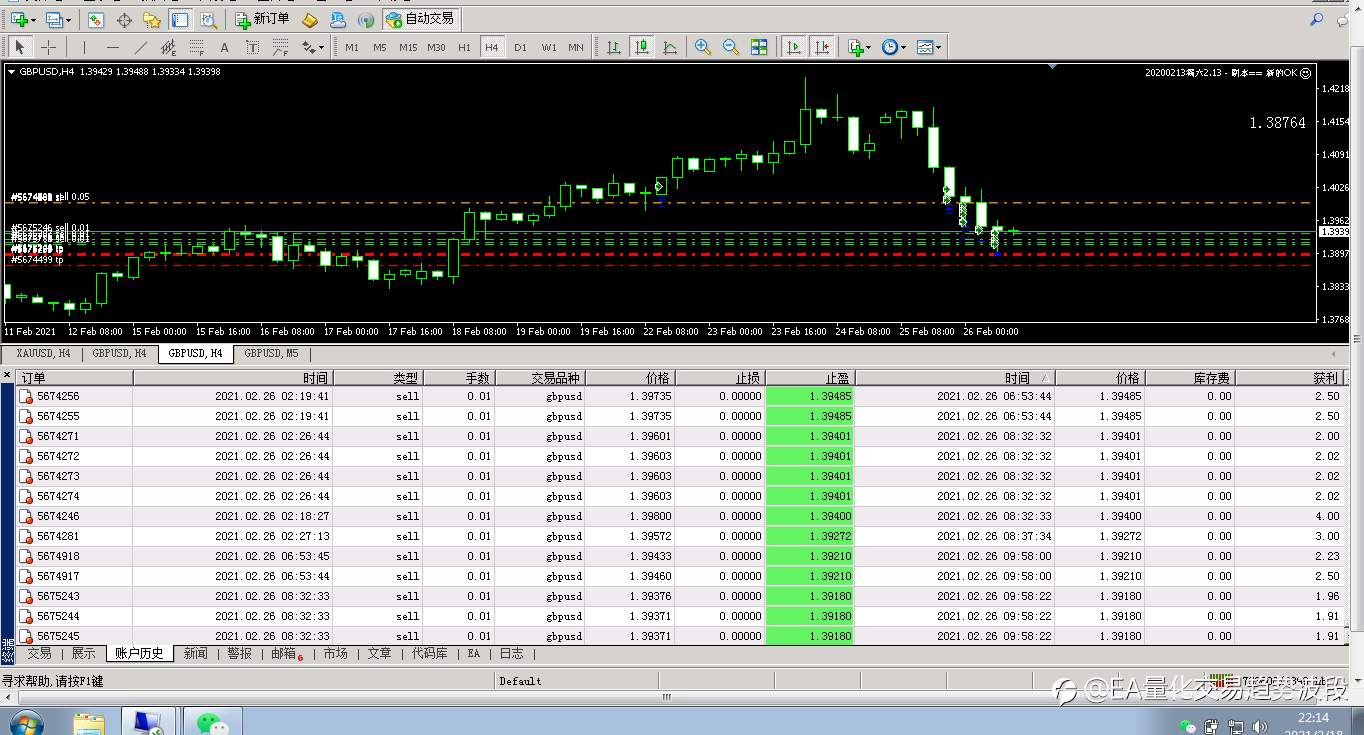The image size is (1364, 735).
Task: Click the horizontal scrollbar at window bottom
Action: (667, 698)
